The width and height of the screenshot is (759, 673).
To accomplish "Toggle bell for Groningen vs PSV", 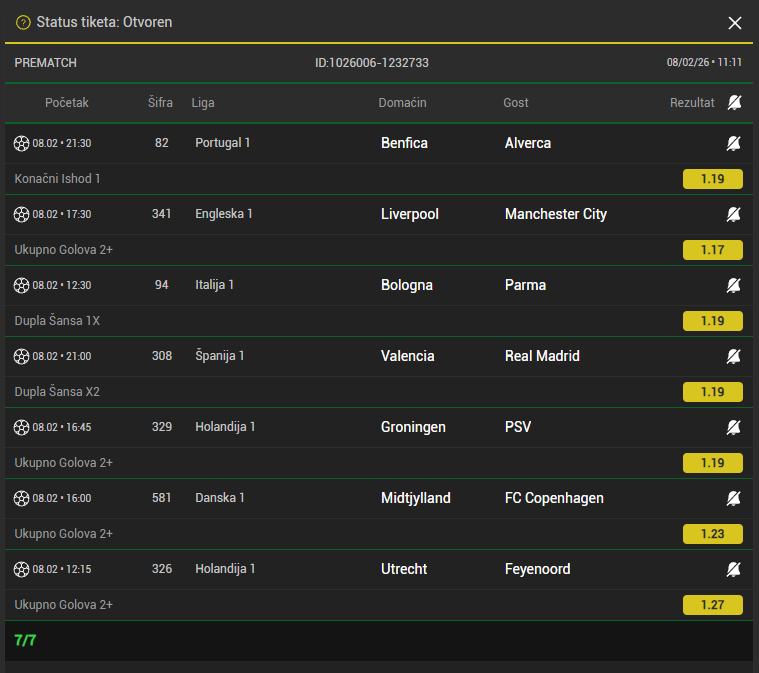I will click(x=734, y=427).
